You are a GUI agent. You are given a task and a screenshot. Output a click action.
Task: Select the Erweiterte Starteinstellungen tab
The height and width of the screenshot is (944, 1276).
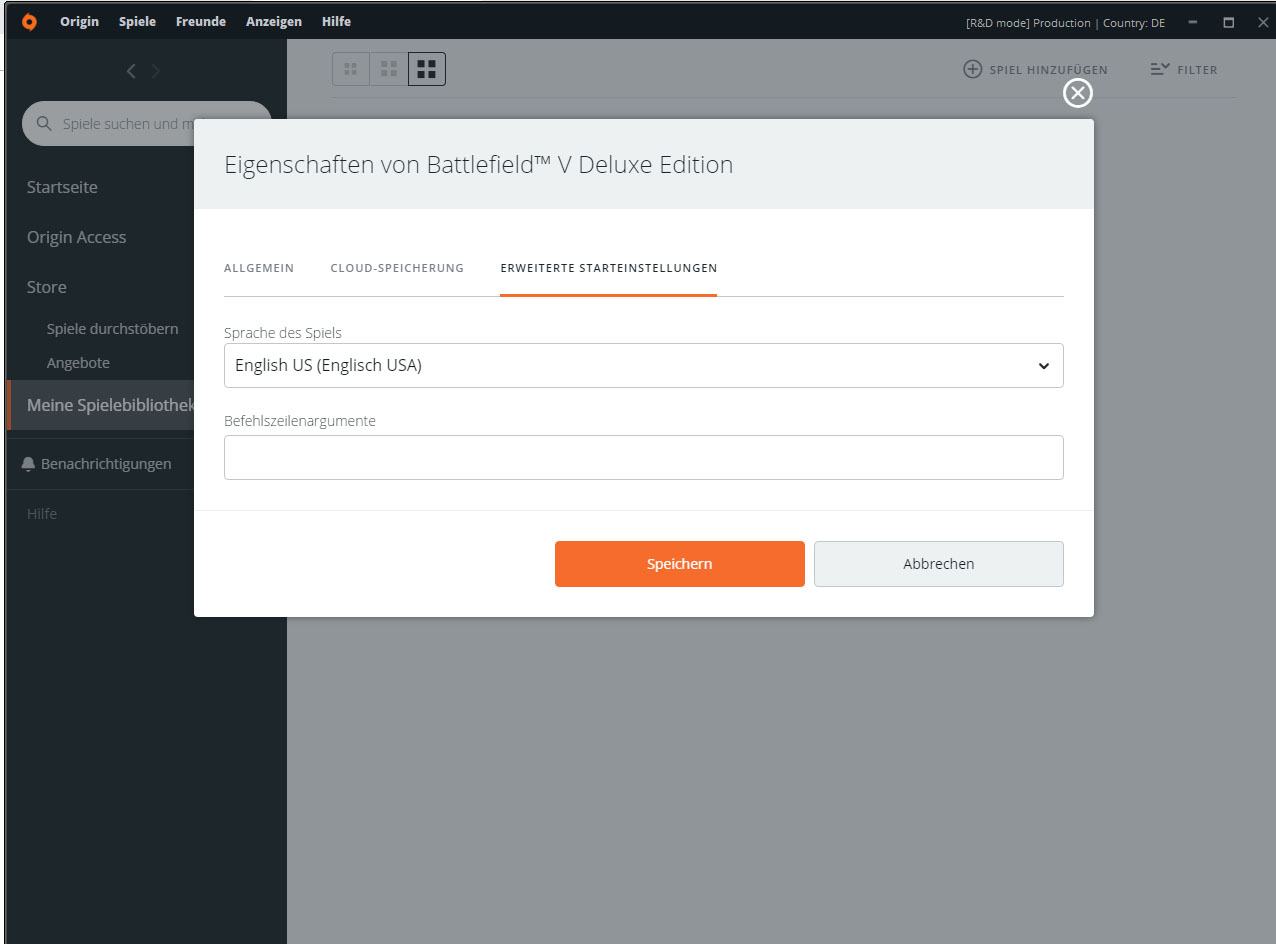608,268
